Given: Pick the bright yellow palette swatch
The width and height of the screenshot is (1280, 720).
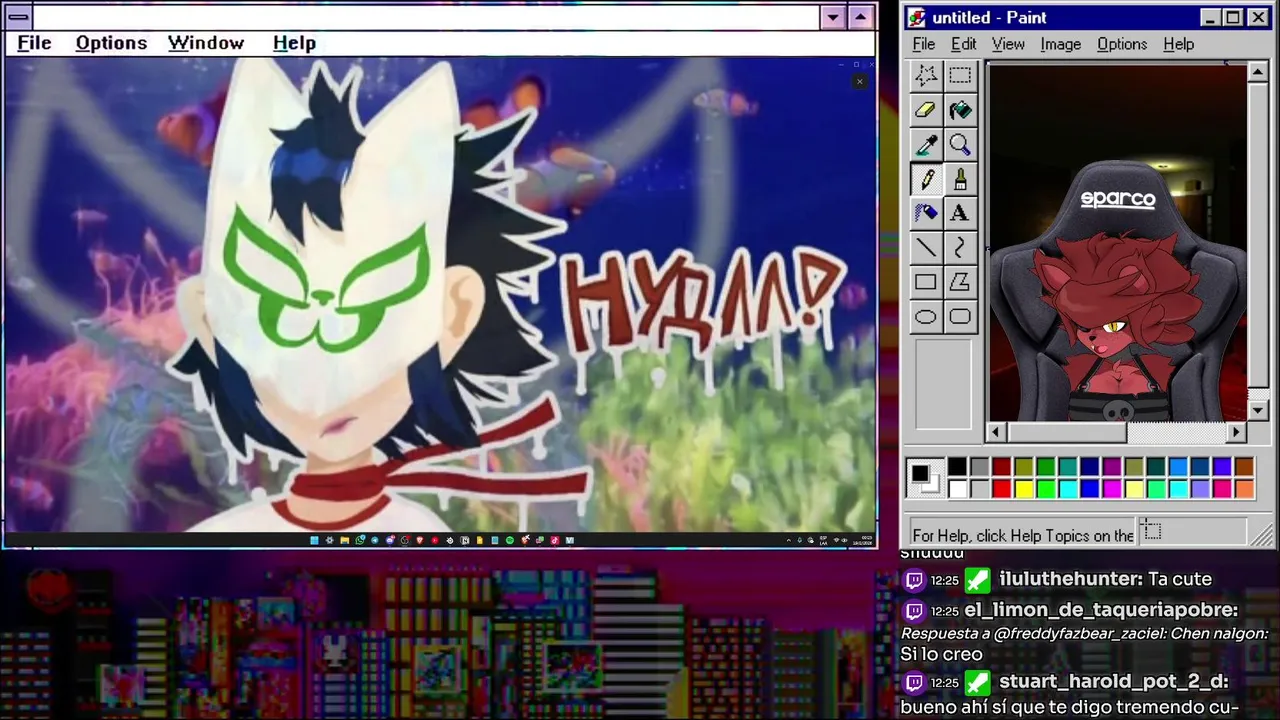Looking at the screenshot, I should [x=1024, y=489].
